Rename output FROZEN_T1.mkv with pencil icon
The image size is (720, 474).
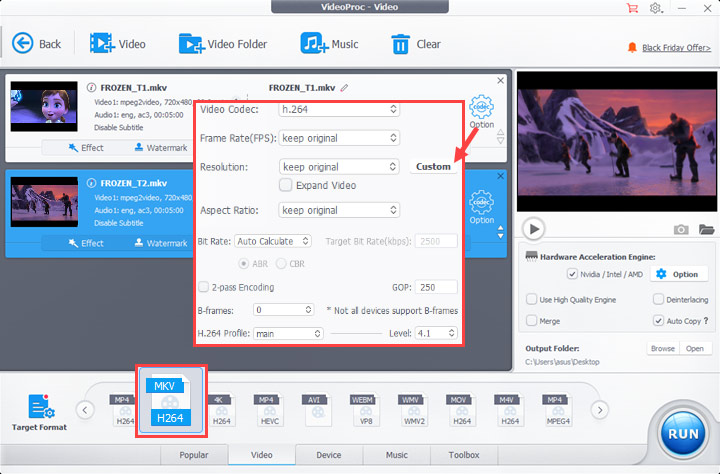click(344, 87)
